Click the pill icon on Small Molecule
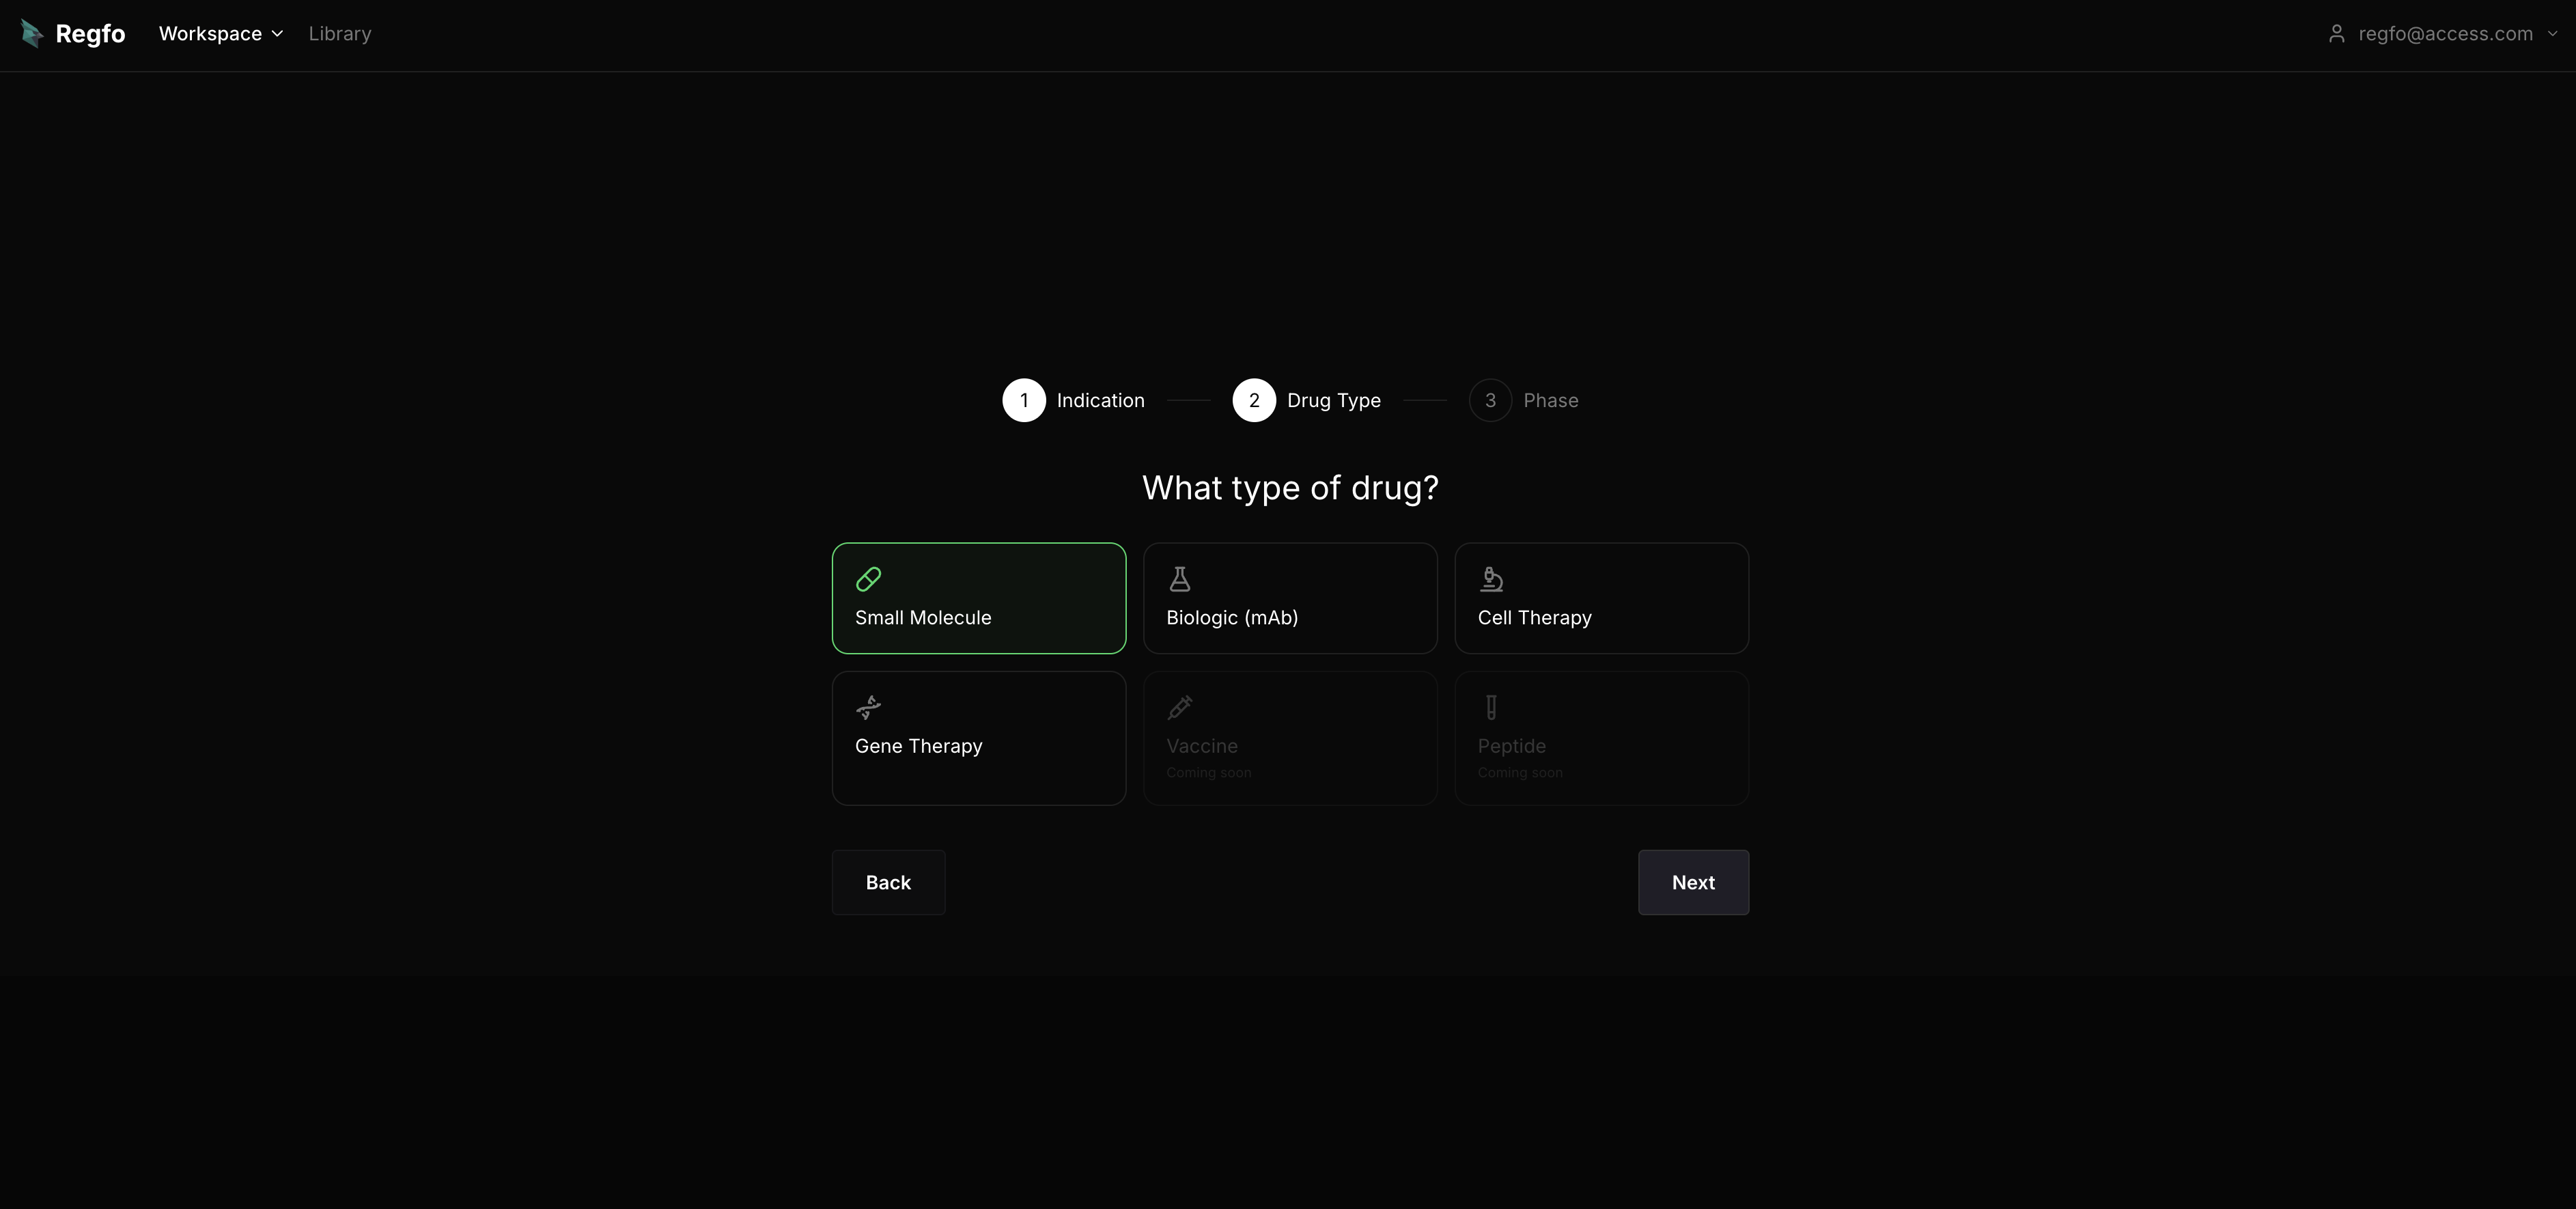Image resolution: width=2576 pixels, height=1209 pixels. click(x=868, y=579)
